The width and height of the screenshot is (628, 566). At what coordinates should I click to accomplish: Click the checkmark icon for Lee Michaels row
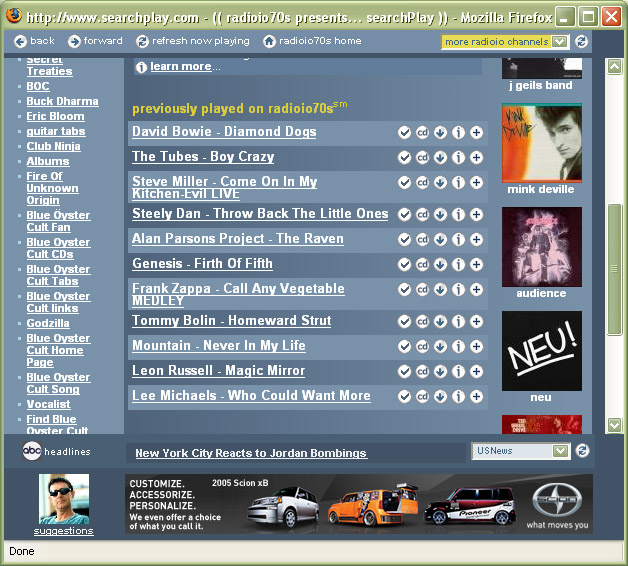405,397
